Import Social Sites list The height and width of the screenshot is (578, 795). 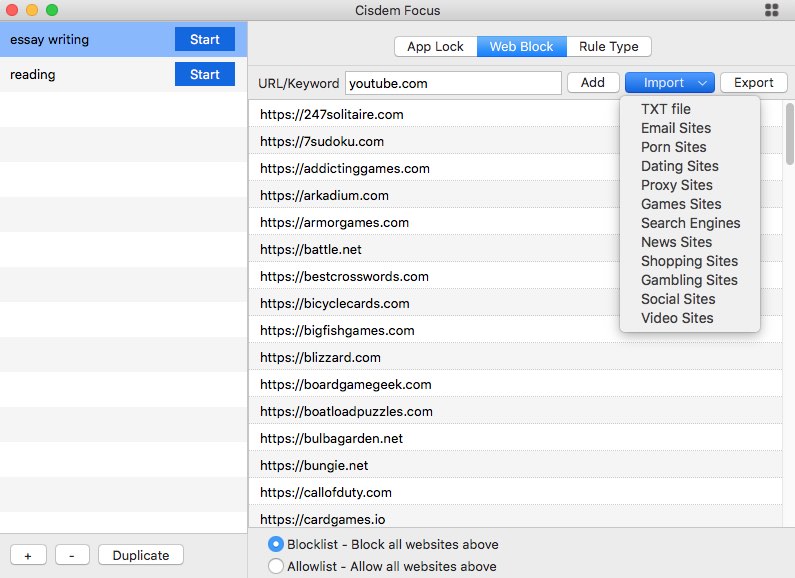tap(678, 299)
